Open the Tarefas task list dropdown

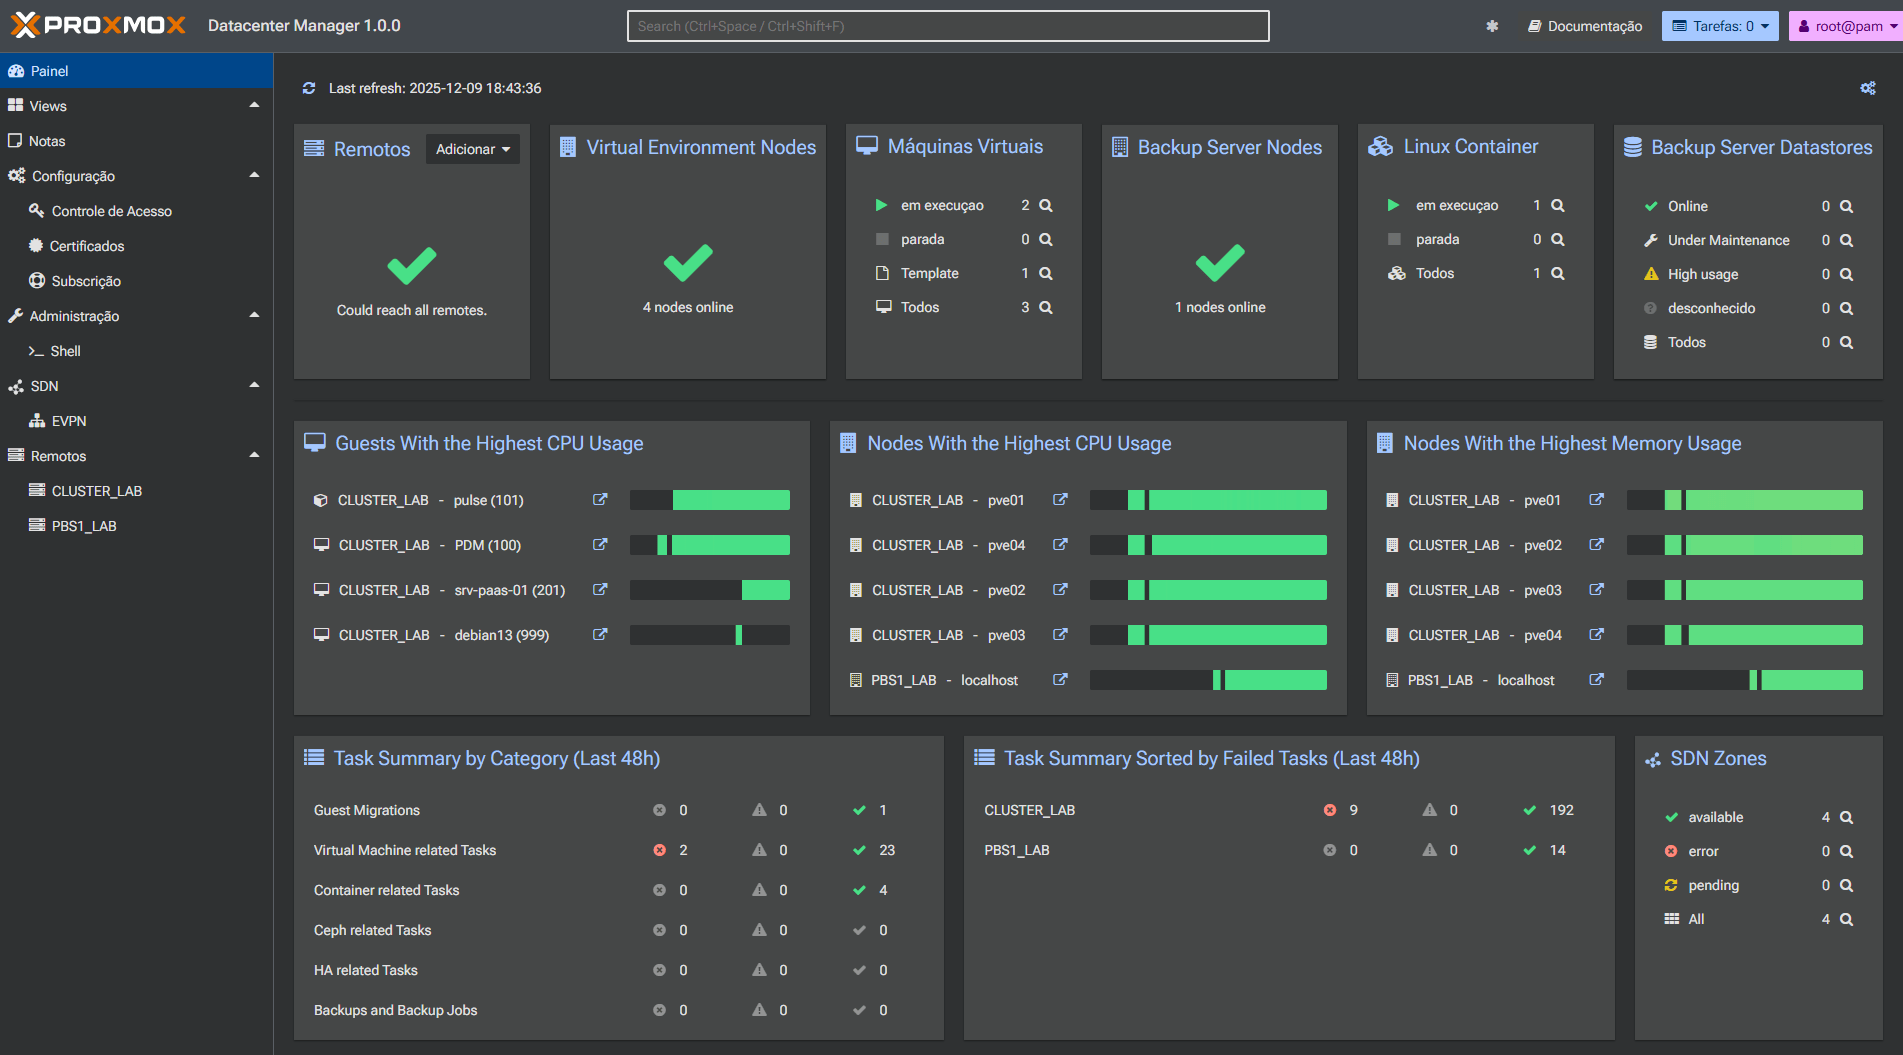tap(1719, 26)
